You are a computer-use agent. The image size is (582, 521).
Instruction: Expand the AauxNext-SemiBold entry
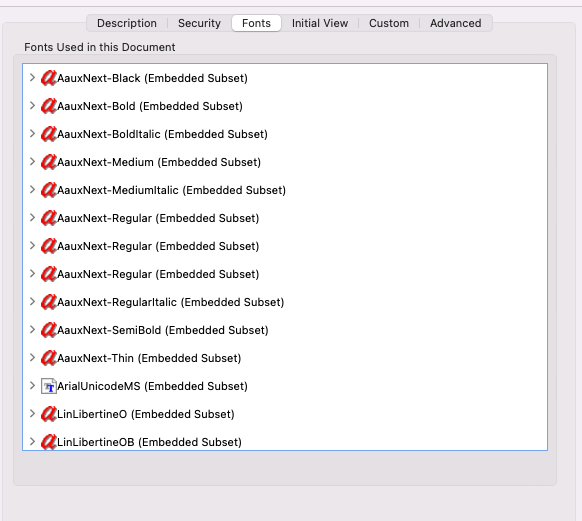click(32, 330)
